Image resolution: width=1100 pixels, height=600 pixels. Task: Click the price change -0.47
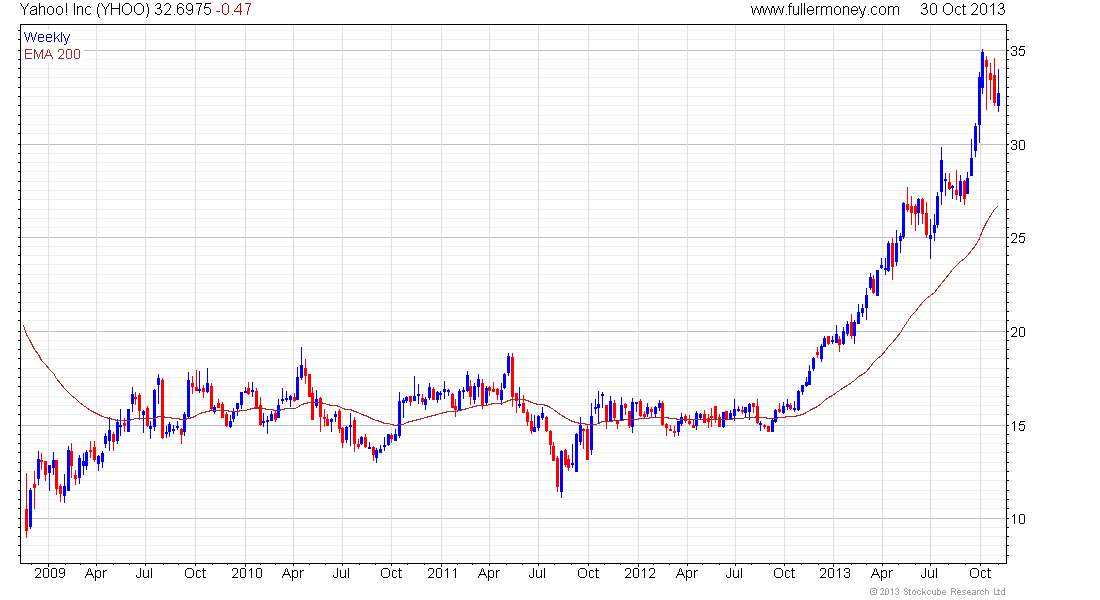[234, 10]
